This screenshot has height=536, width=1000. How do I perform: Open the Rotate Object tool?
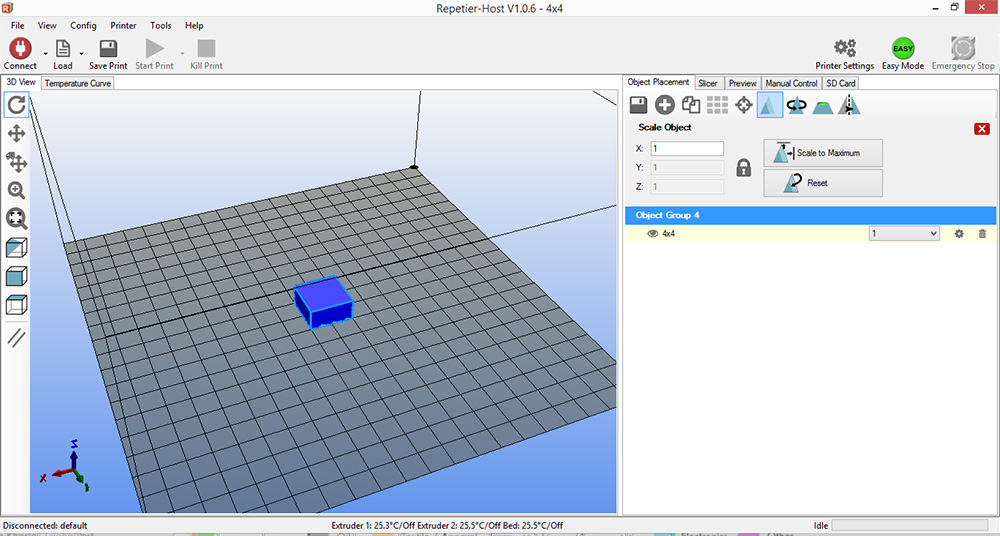click(x=797, y=105)
